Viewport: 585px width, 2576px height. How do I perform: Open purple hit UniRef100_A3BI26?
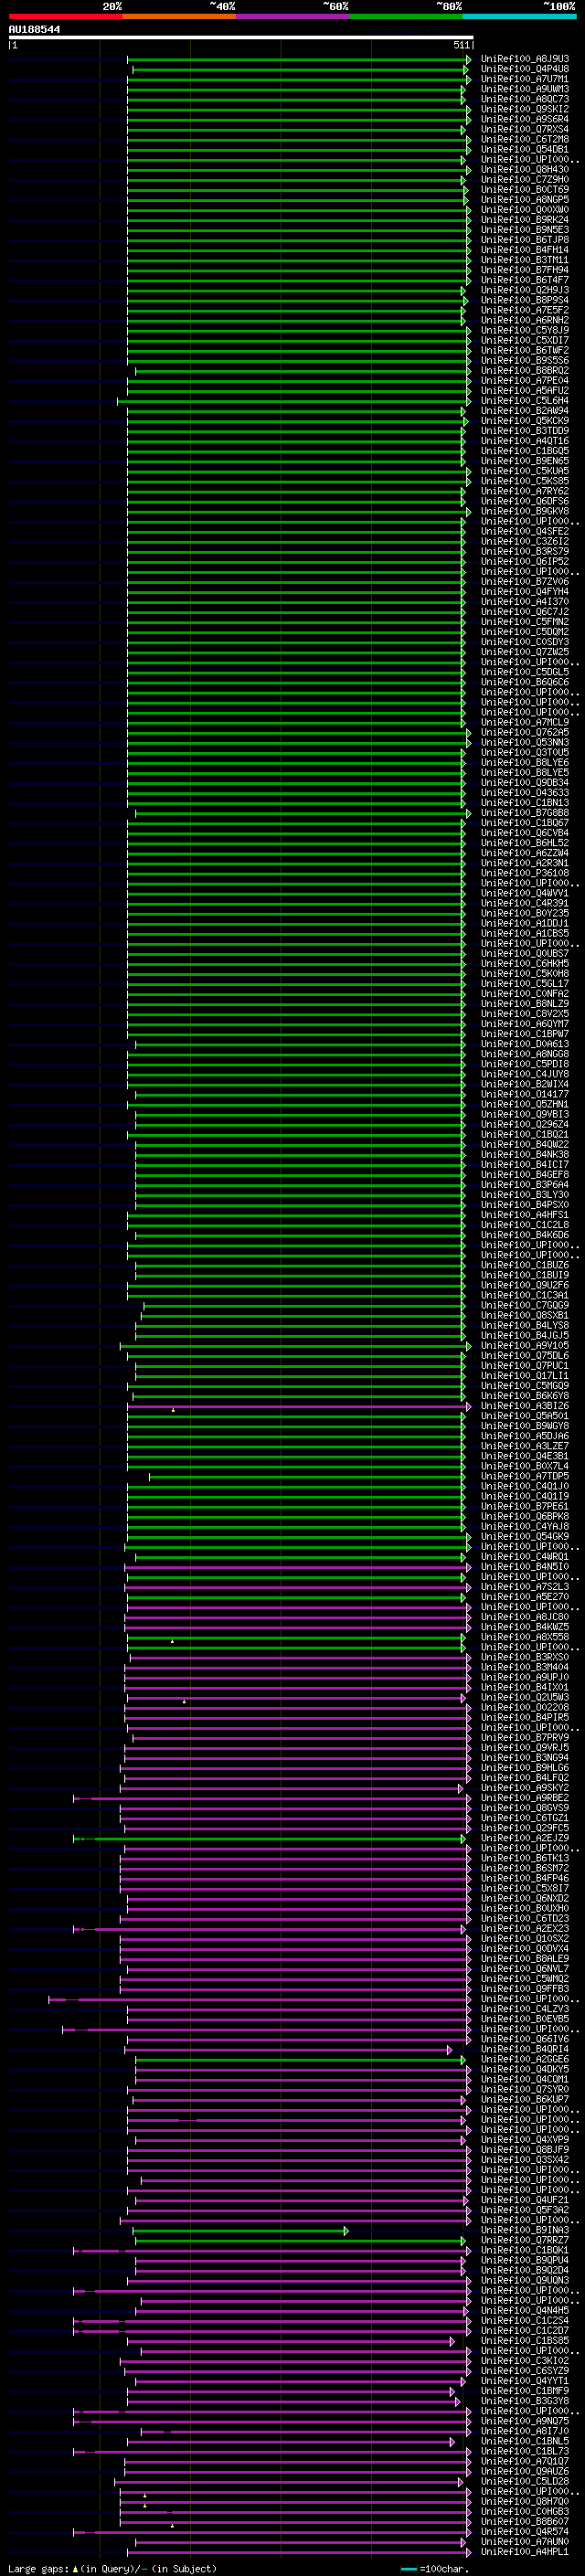coord(525,1405)
